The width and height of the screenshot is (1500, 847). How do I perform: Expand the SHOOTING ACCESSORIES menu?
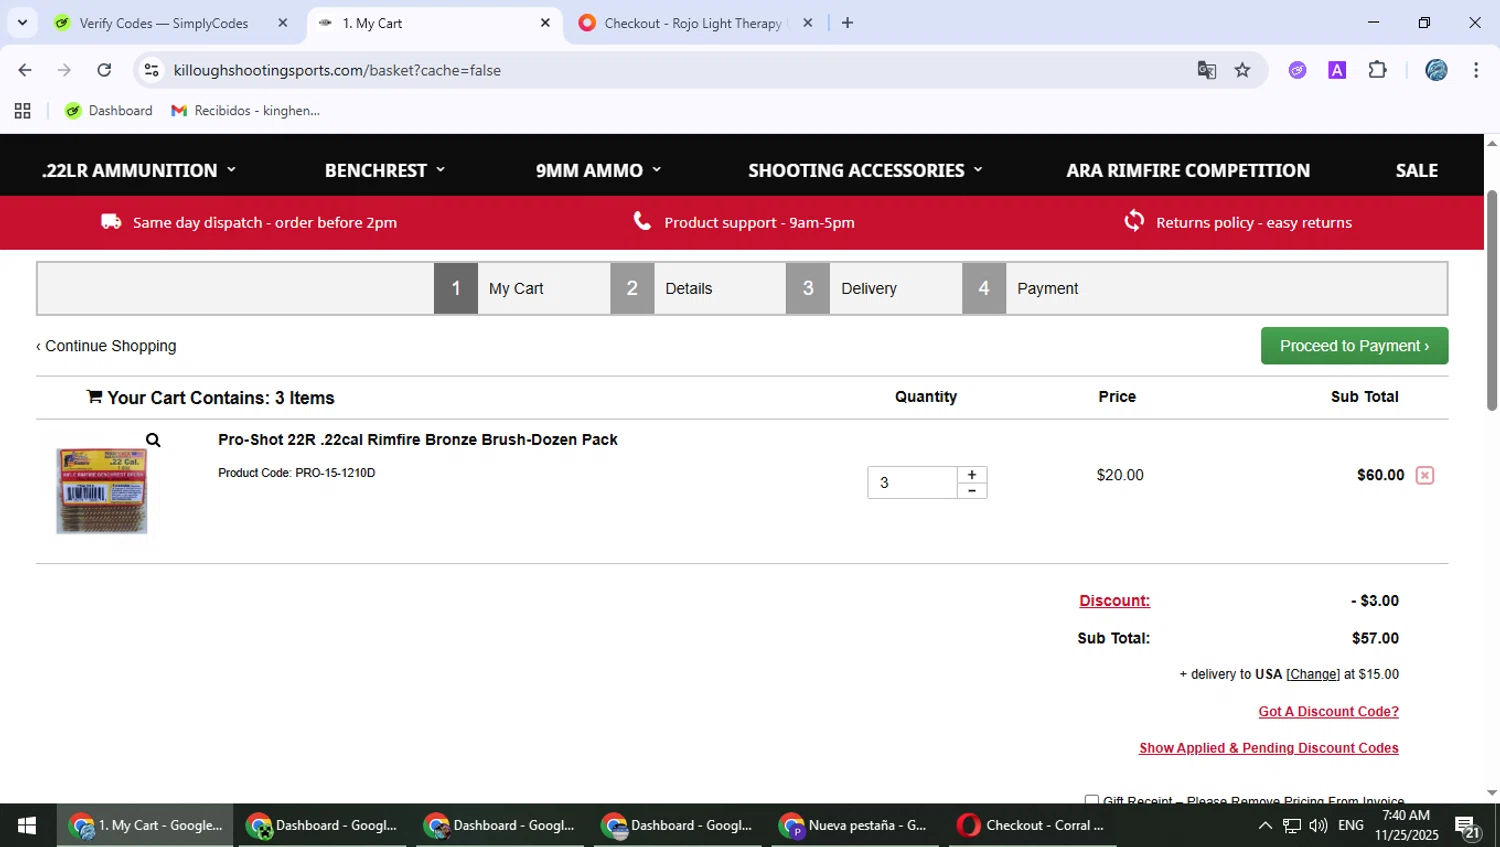[866, 170]
